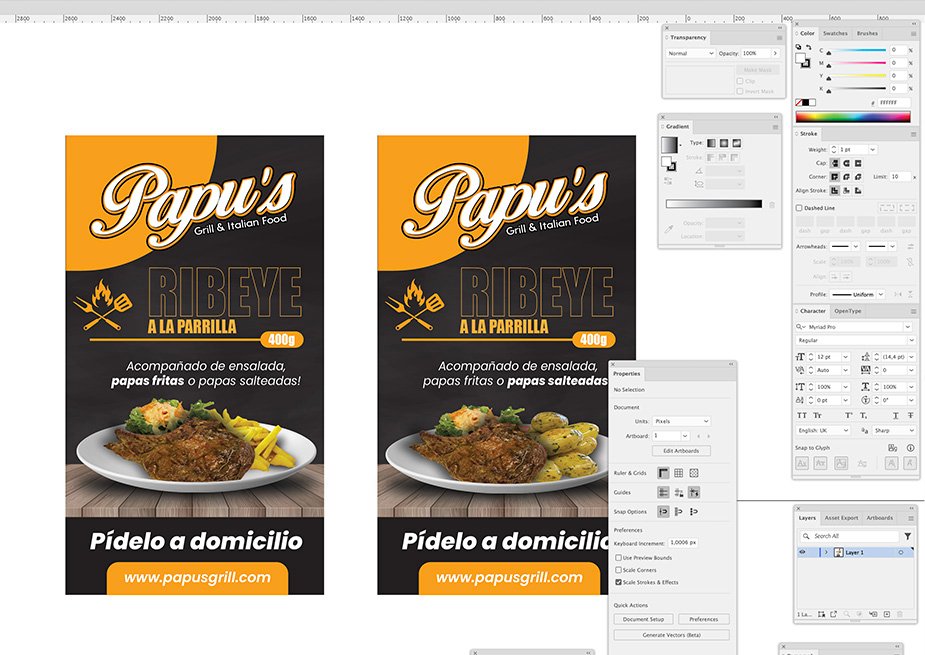The image size is (925, 655).
Task: Open the Units dropdown set to Pixels
Action: (x=681, y=422)
